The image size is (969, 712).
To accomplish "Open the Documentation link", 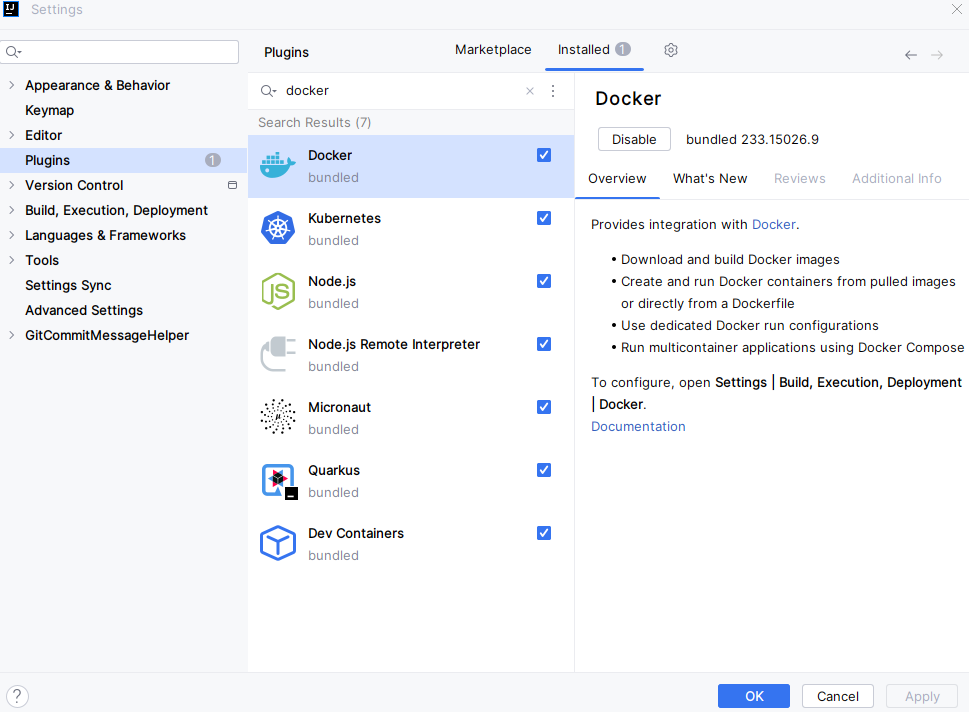I will pos(638,426).
